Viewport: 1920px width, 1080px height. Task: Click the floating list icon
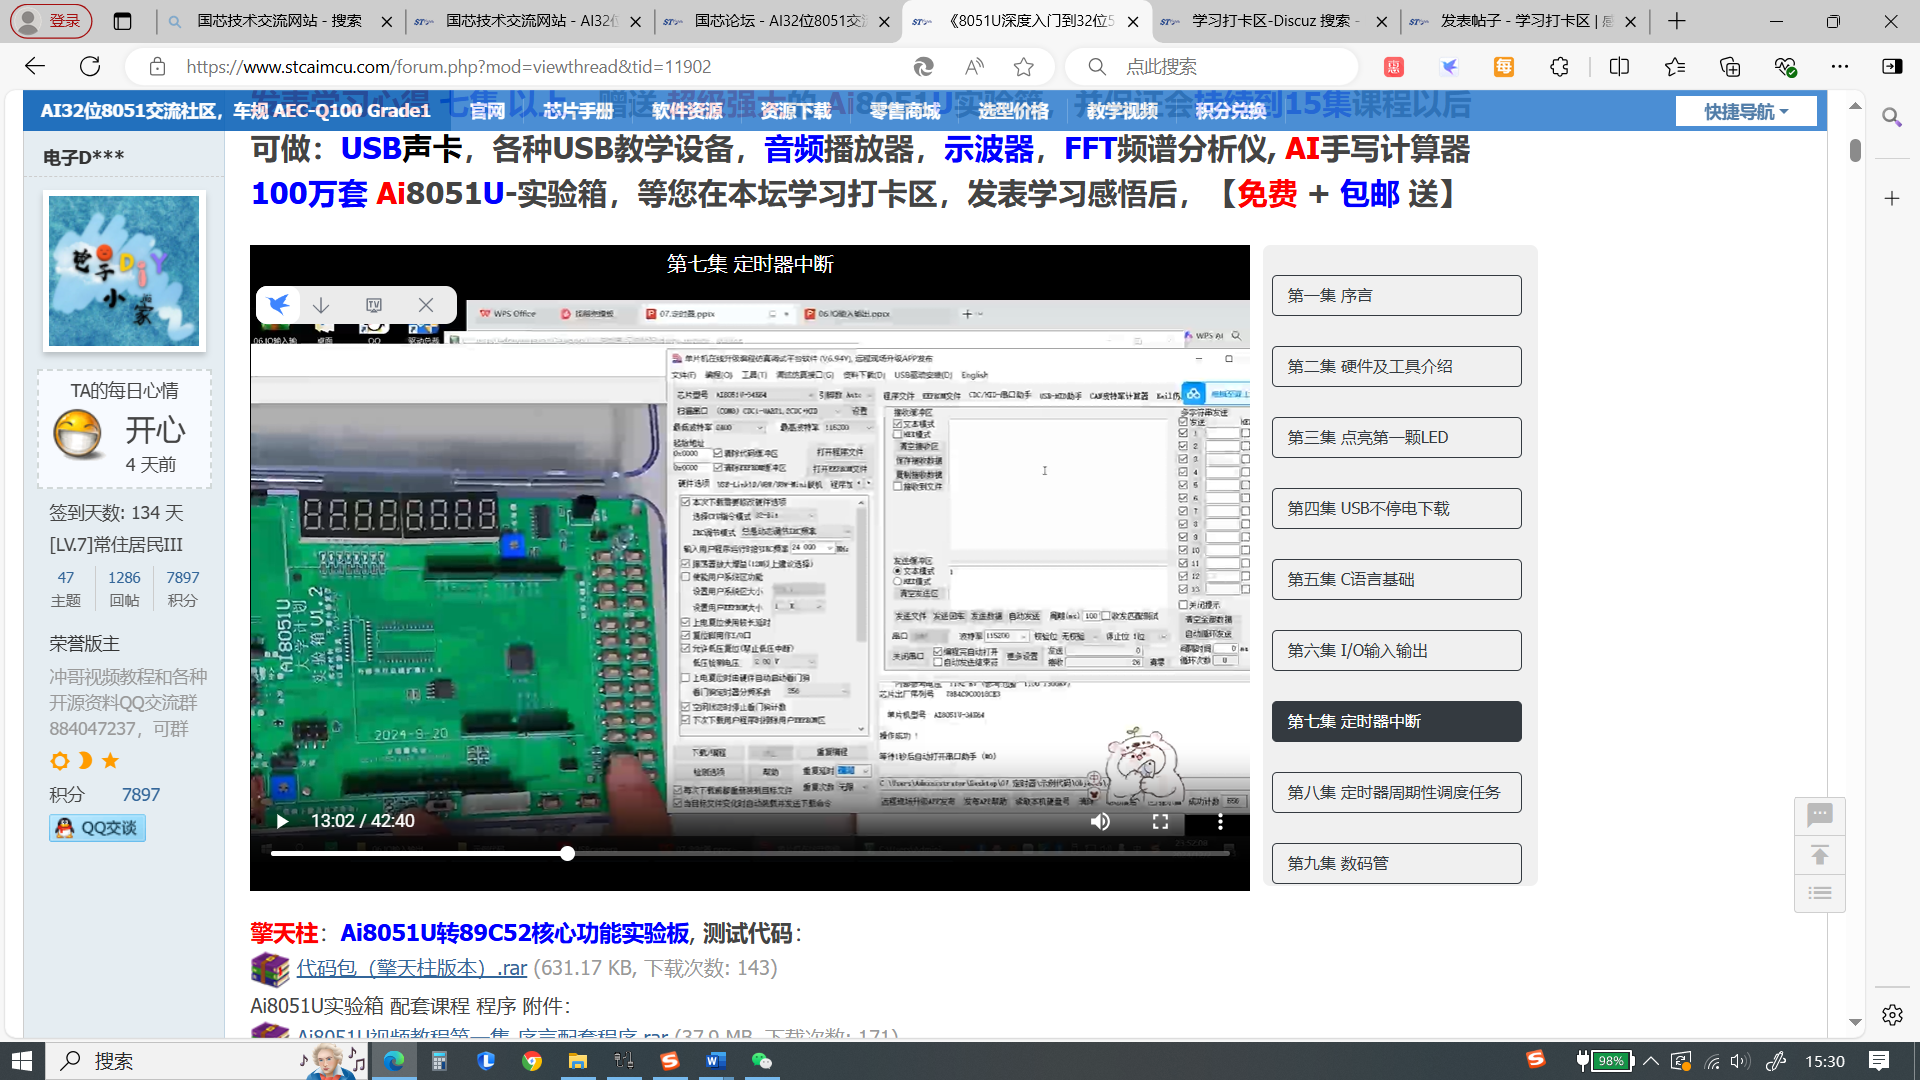(x=1819, y=893)
